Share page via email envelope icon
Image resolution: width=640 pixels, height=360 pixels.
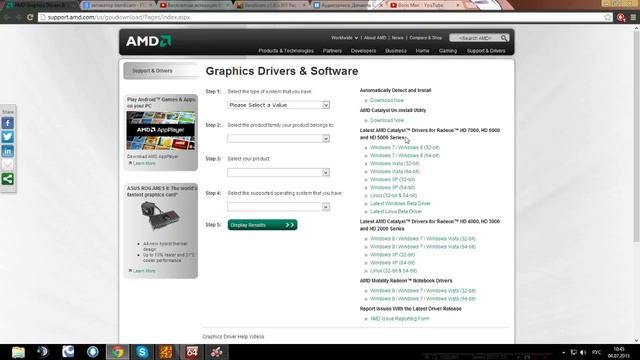point(7,165)
